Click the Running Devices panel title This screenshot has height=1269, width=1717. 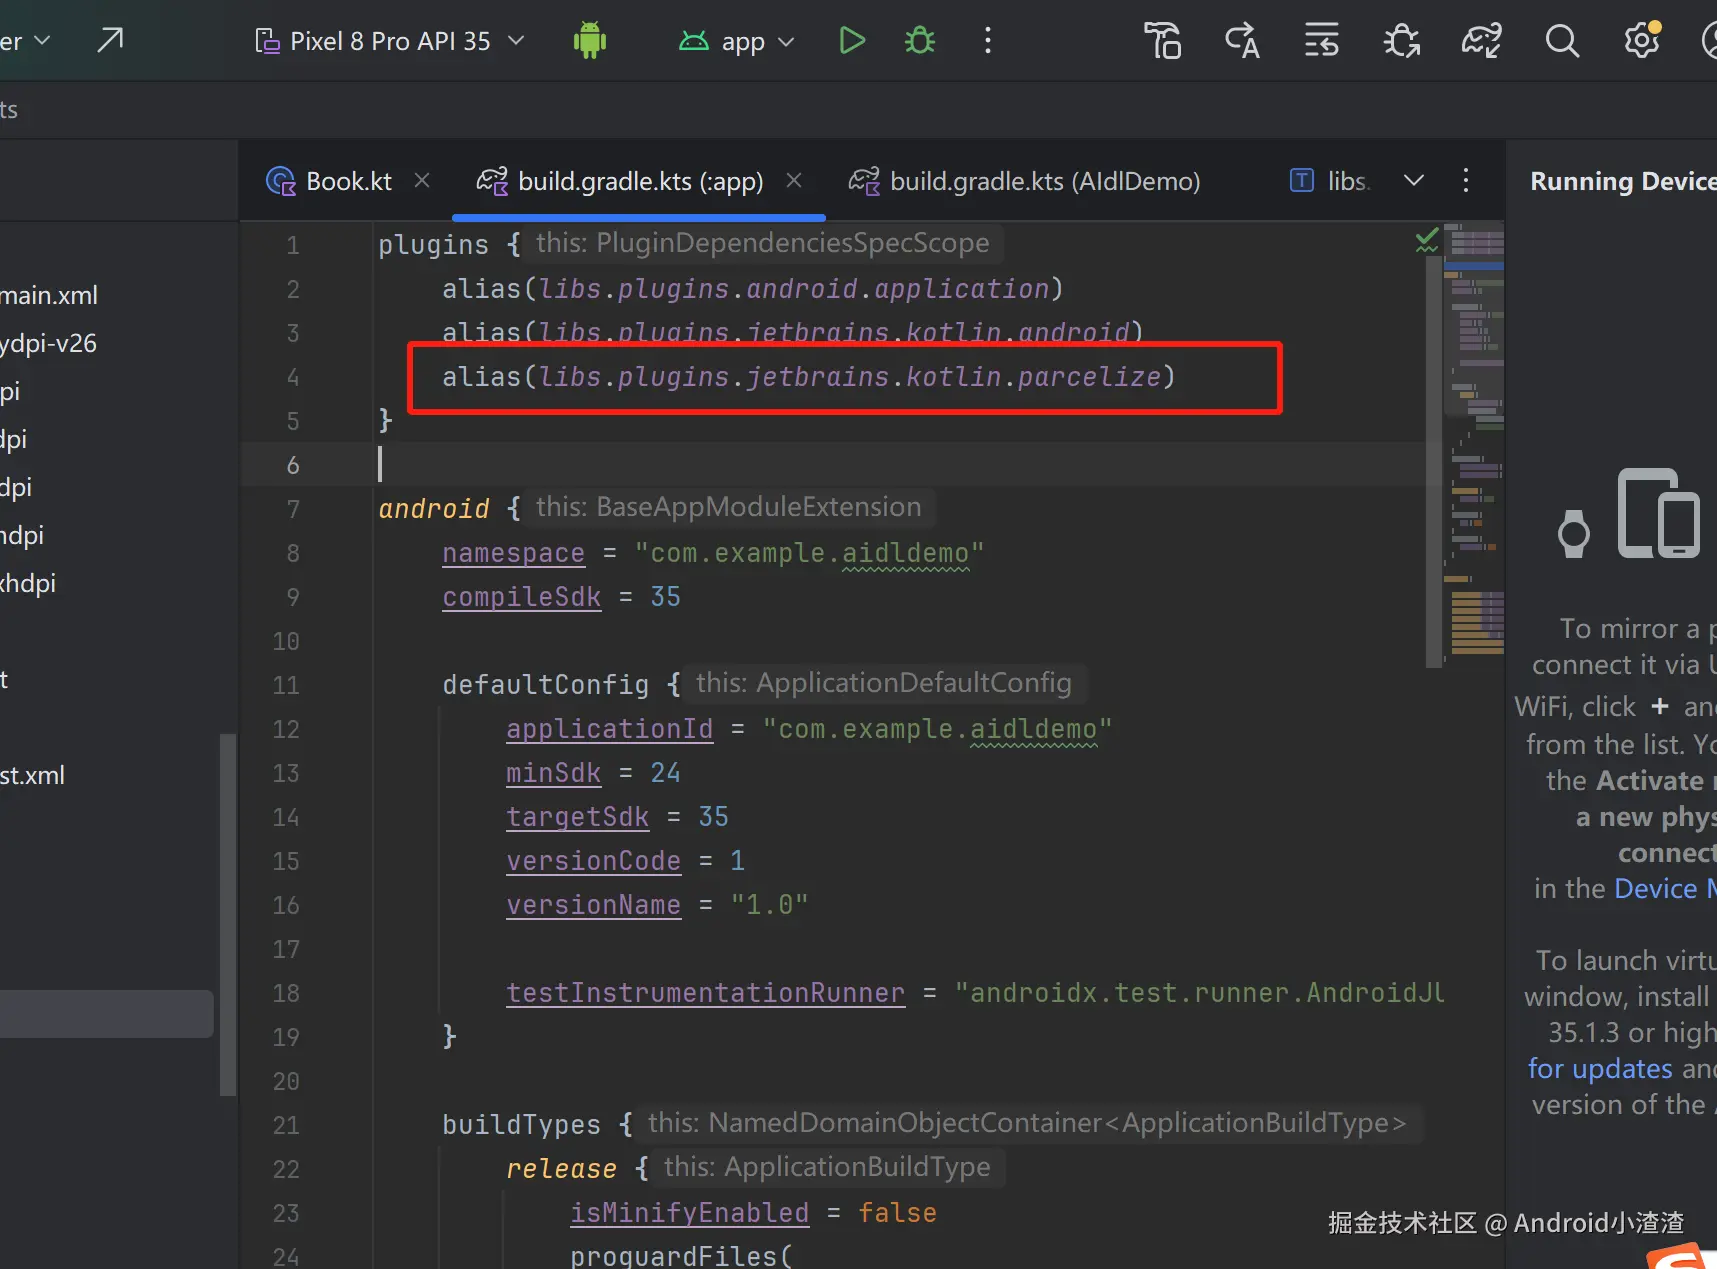[1623, 181]
